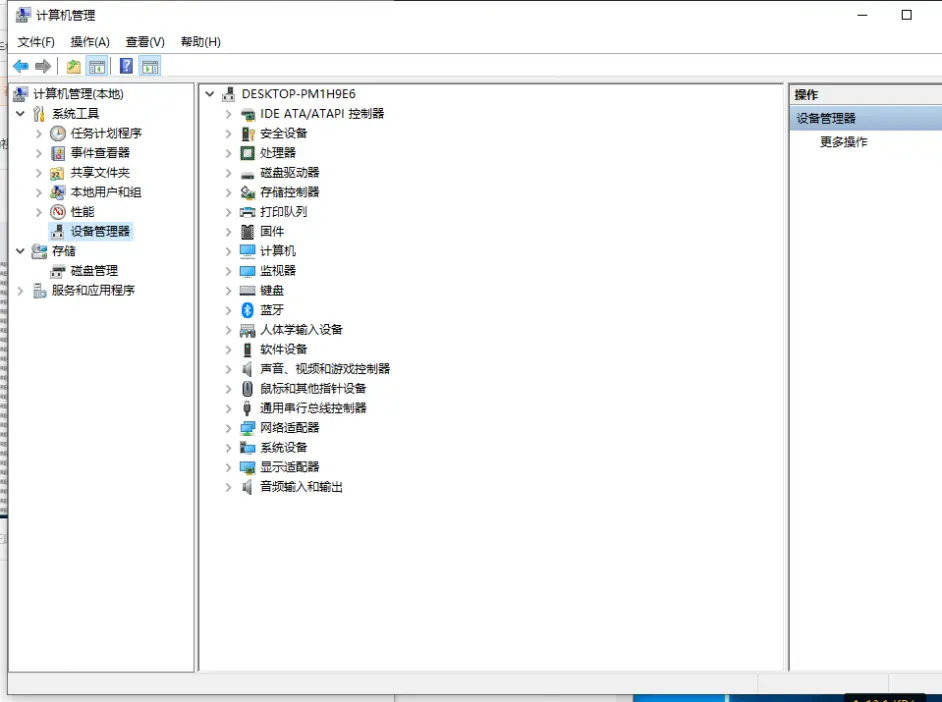
Task: Select the 性能 tree label
Action: click(82, 212)
